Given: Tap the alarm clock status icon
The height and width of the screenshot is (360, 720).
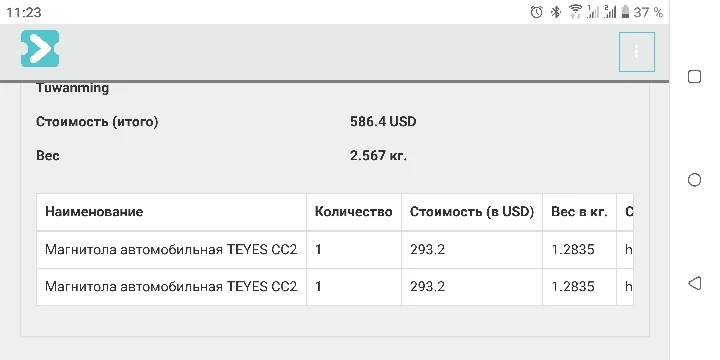Looking at the screenshot, I should click(536, 12).
